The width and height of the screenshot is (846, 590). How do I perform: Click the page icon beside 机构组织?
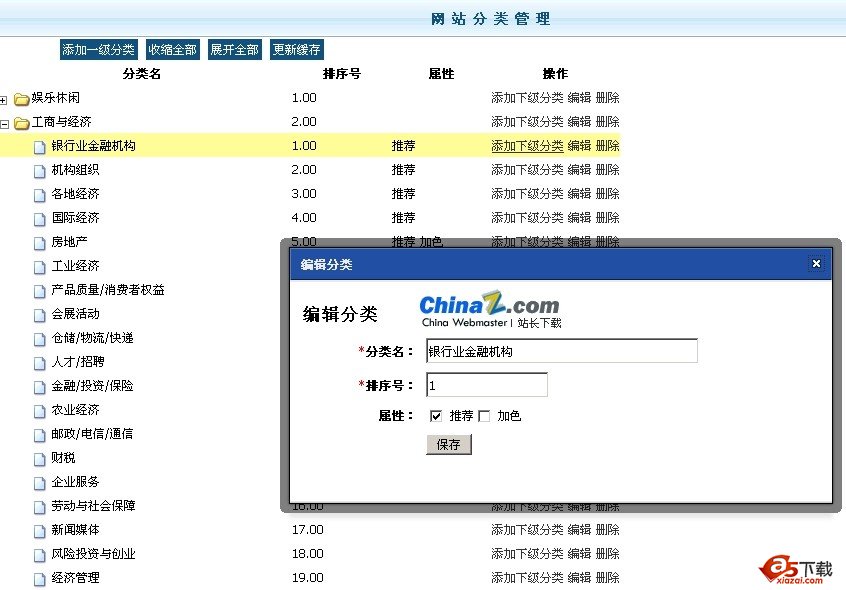click(x=39, y=171)
